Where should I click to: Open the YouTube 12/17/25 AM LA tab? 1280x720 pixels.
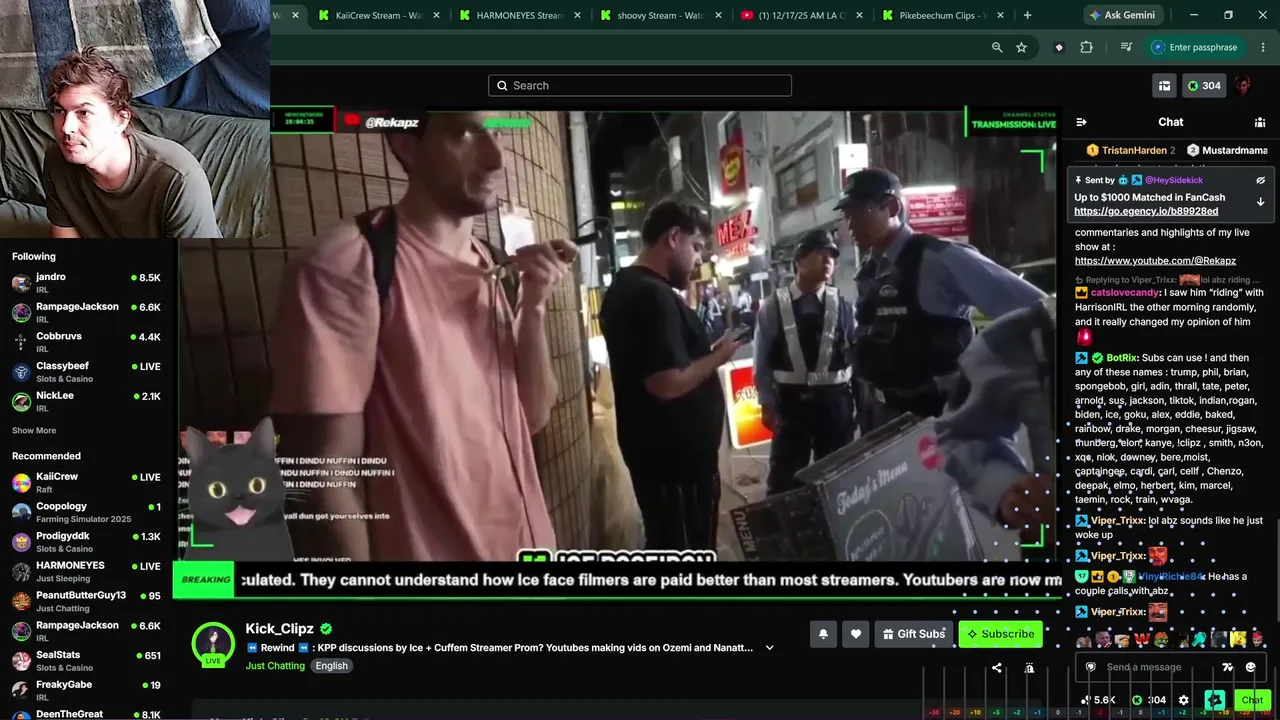click(x=801, y=15)
